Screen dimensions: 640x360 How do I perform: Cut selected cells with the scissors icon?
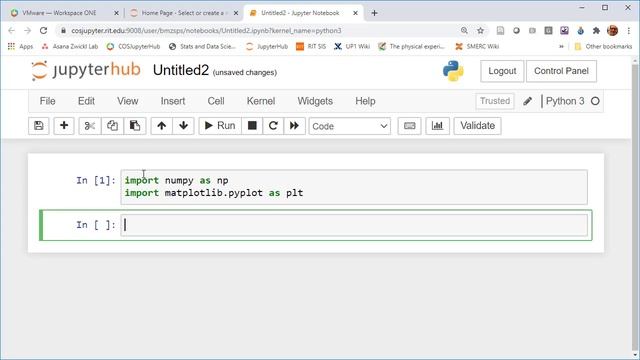coord(90,126)
